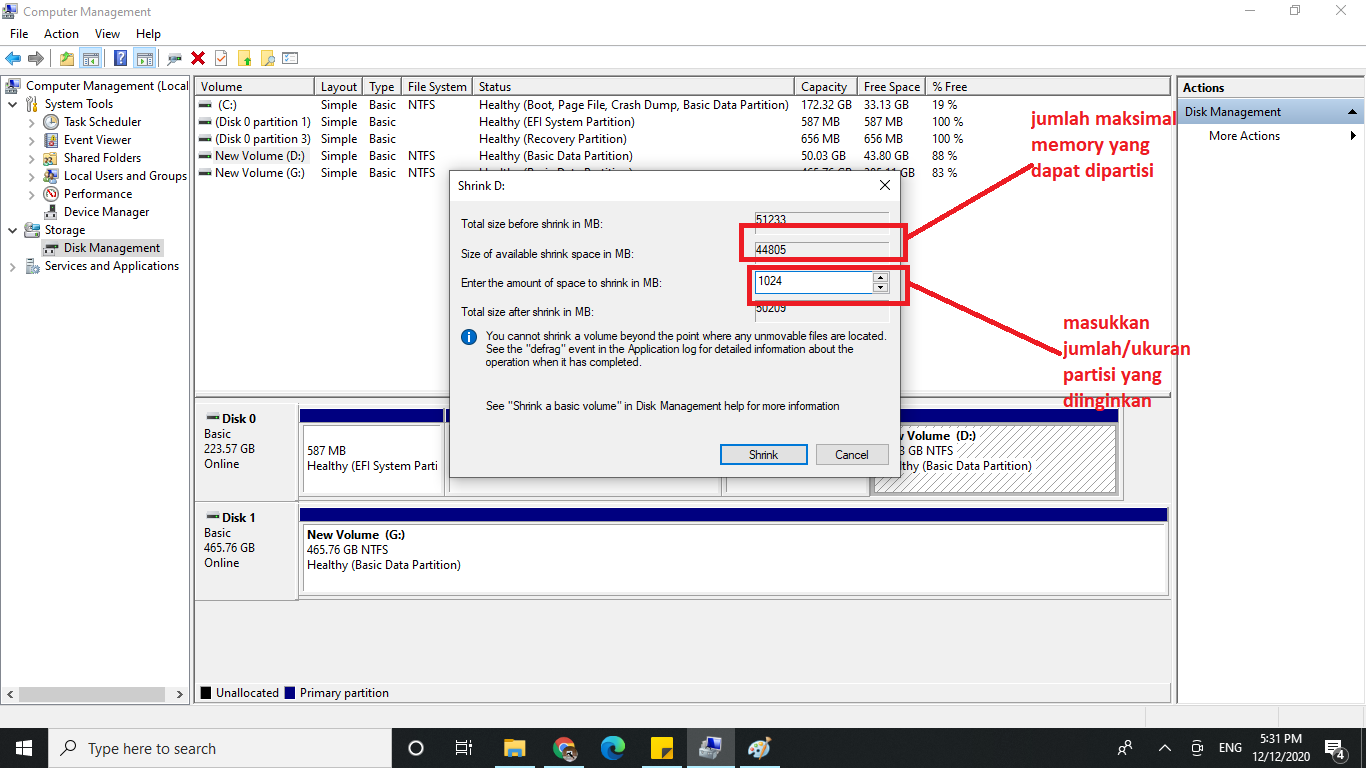Open Microsoft Edge from the taskbar
This screenshot has height=768, width=1366.
(x=612, y=747)
